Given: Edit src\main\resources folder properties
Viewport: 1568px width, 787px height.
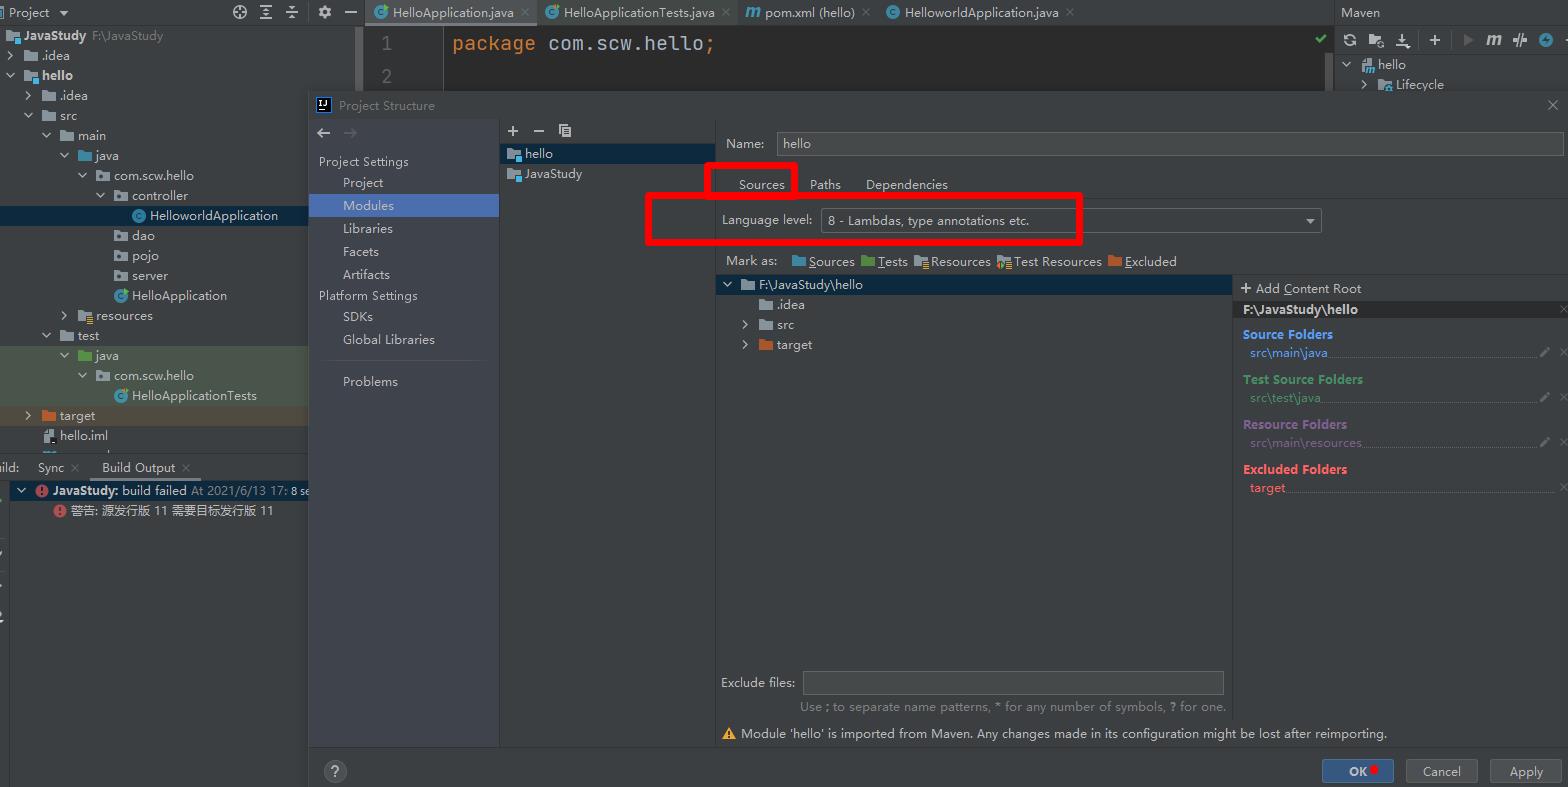Looking at the screenshot, I should coord(1545,442).
